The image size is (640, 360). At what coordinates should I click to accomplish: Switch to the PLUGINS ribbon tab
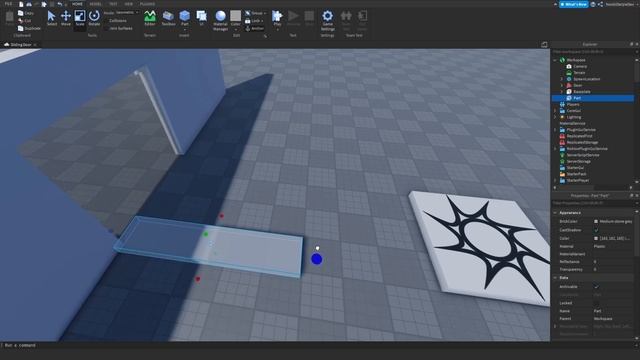147,4
